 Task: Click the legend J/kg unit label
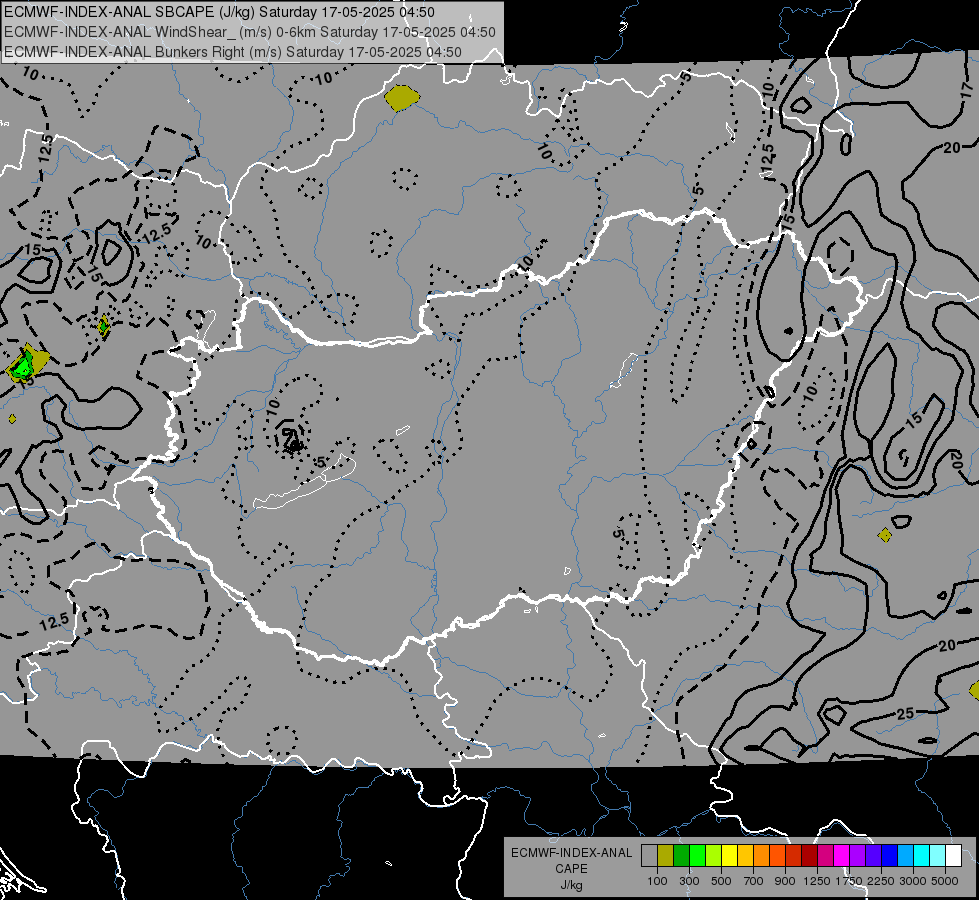click(x=571, y=885)
